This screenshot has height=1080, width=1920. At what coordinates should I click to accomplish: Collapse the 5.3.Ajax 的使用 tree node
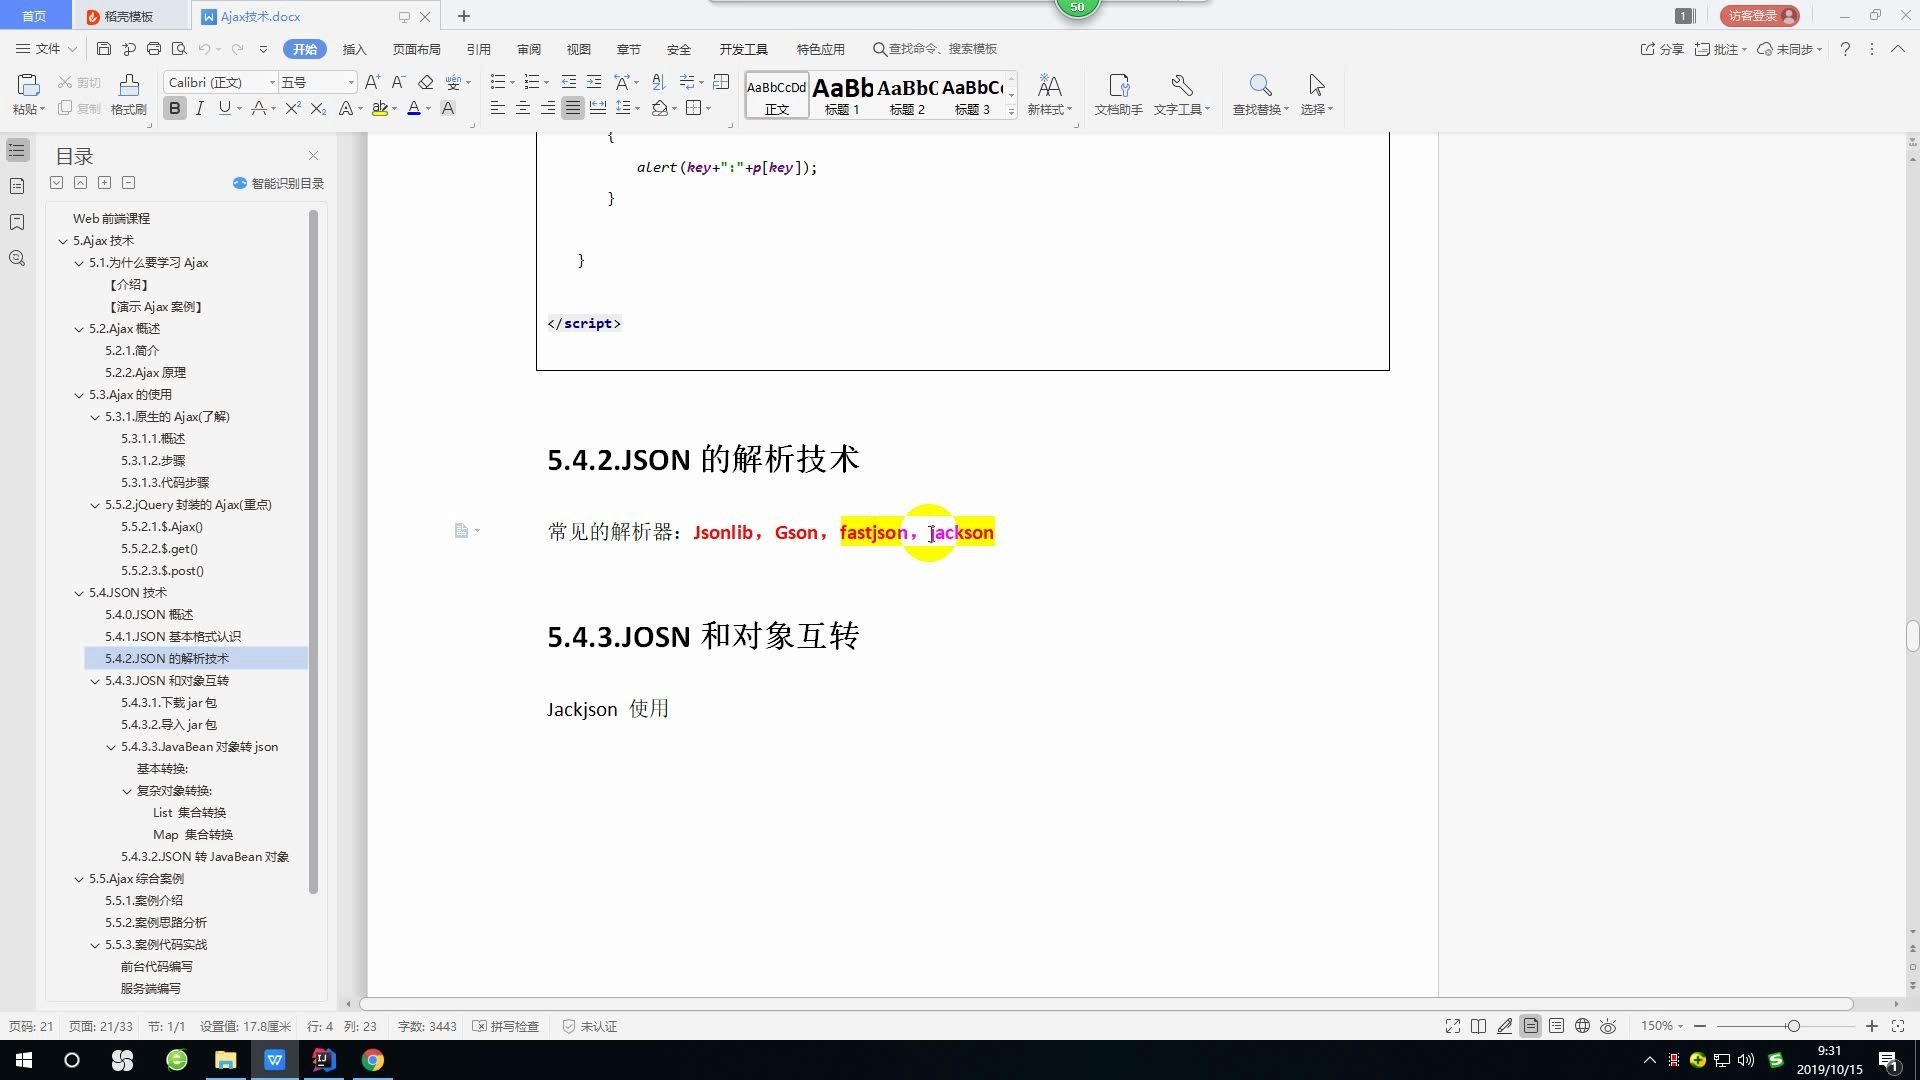point(79,394)
